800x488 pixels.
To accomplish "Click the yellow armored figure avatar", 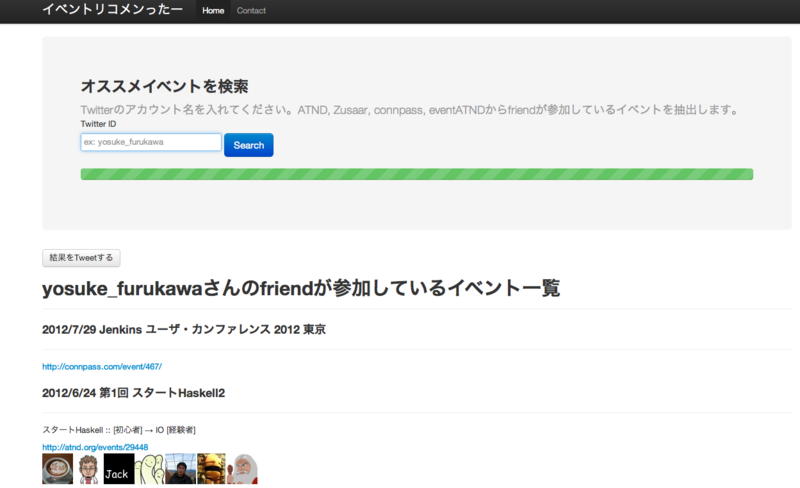I will pyautogui.click(x=211, y=469).
